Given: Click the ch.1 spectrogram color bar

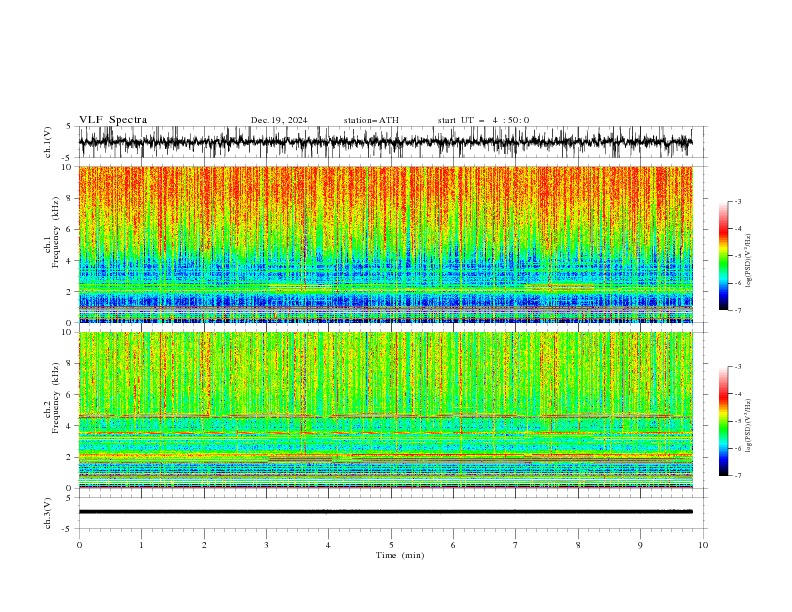Looking at the screenshot, I should pos(723,256).
